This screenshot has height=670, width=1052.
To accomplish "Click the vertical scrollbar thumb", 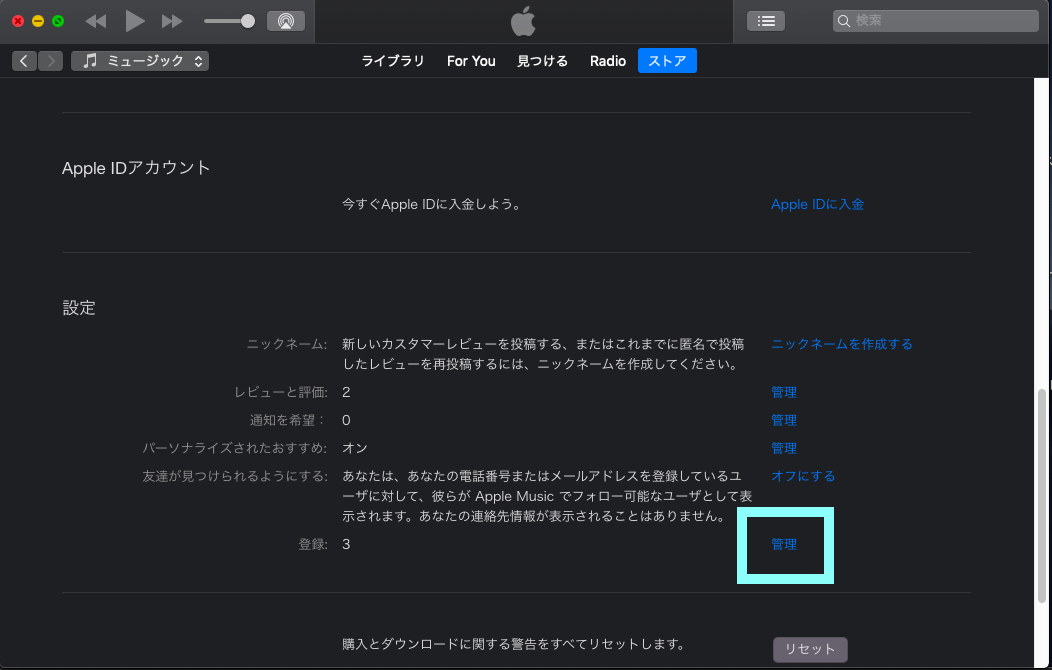I will (x=1042, y=495).
